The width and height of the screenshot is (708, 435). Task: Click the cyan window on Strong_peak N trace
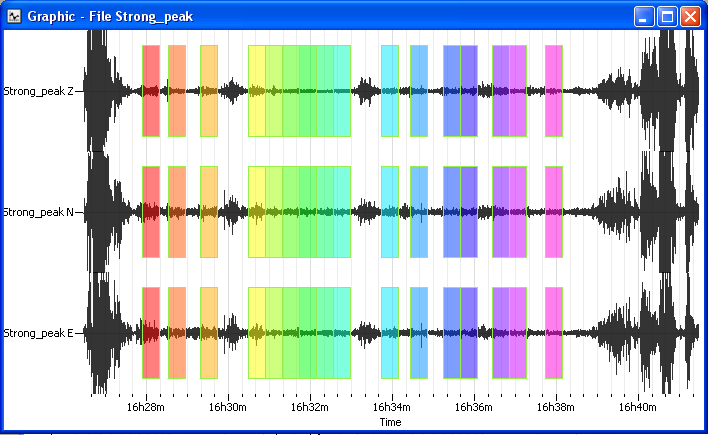tap(390, 212)
